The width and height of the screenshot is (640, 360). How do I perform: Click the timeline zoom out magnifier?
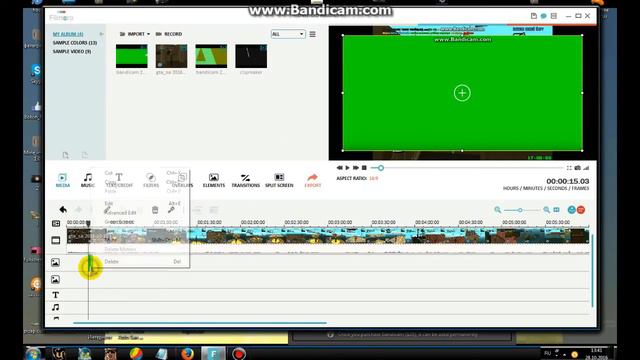point(498,210)
